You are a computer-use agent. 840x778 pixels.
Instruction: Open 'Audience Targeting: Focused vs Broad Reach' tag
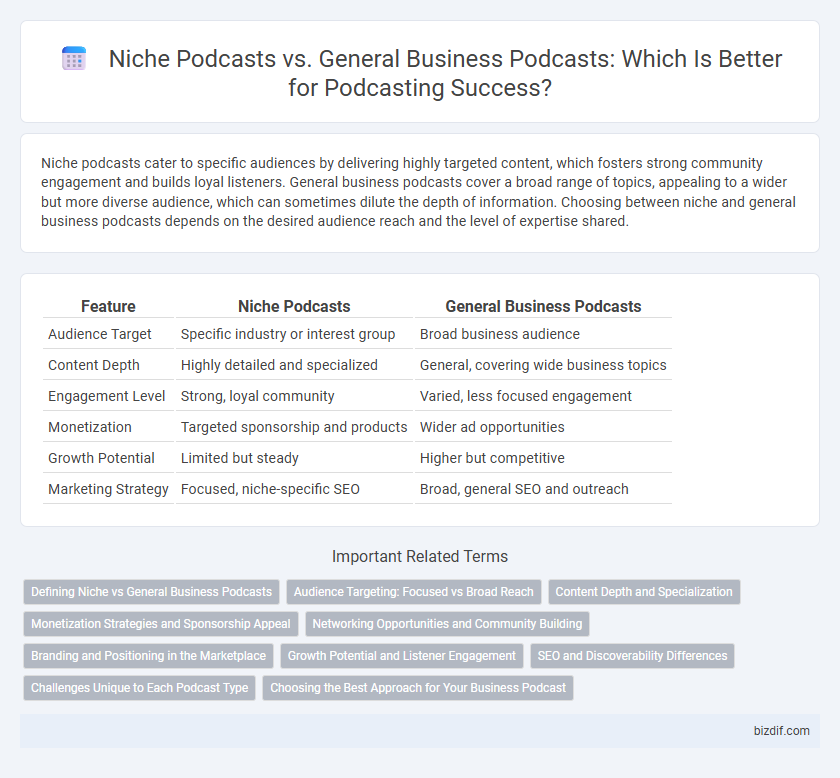[x=414, y=592]
